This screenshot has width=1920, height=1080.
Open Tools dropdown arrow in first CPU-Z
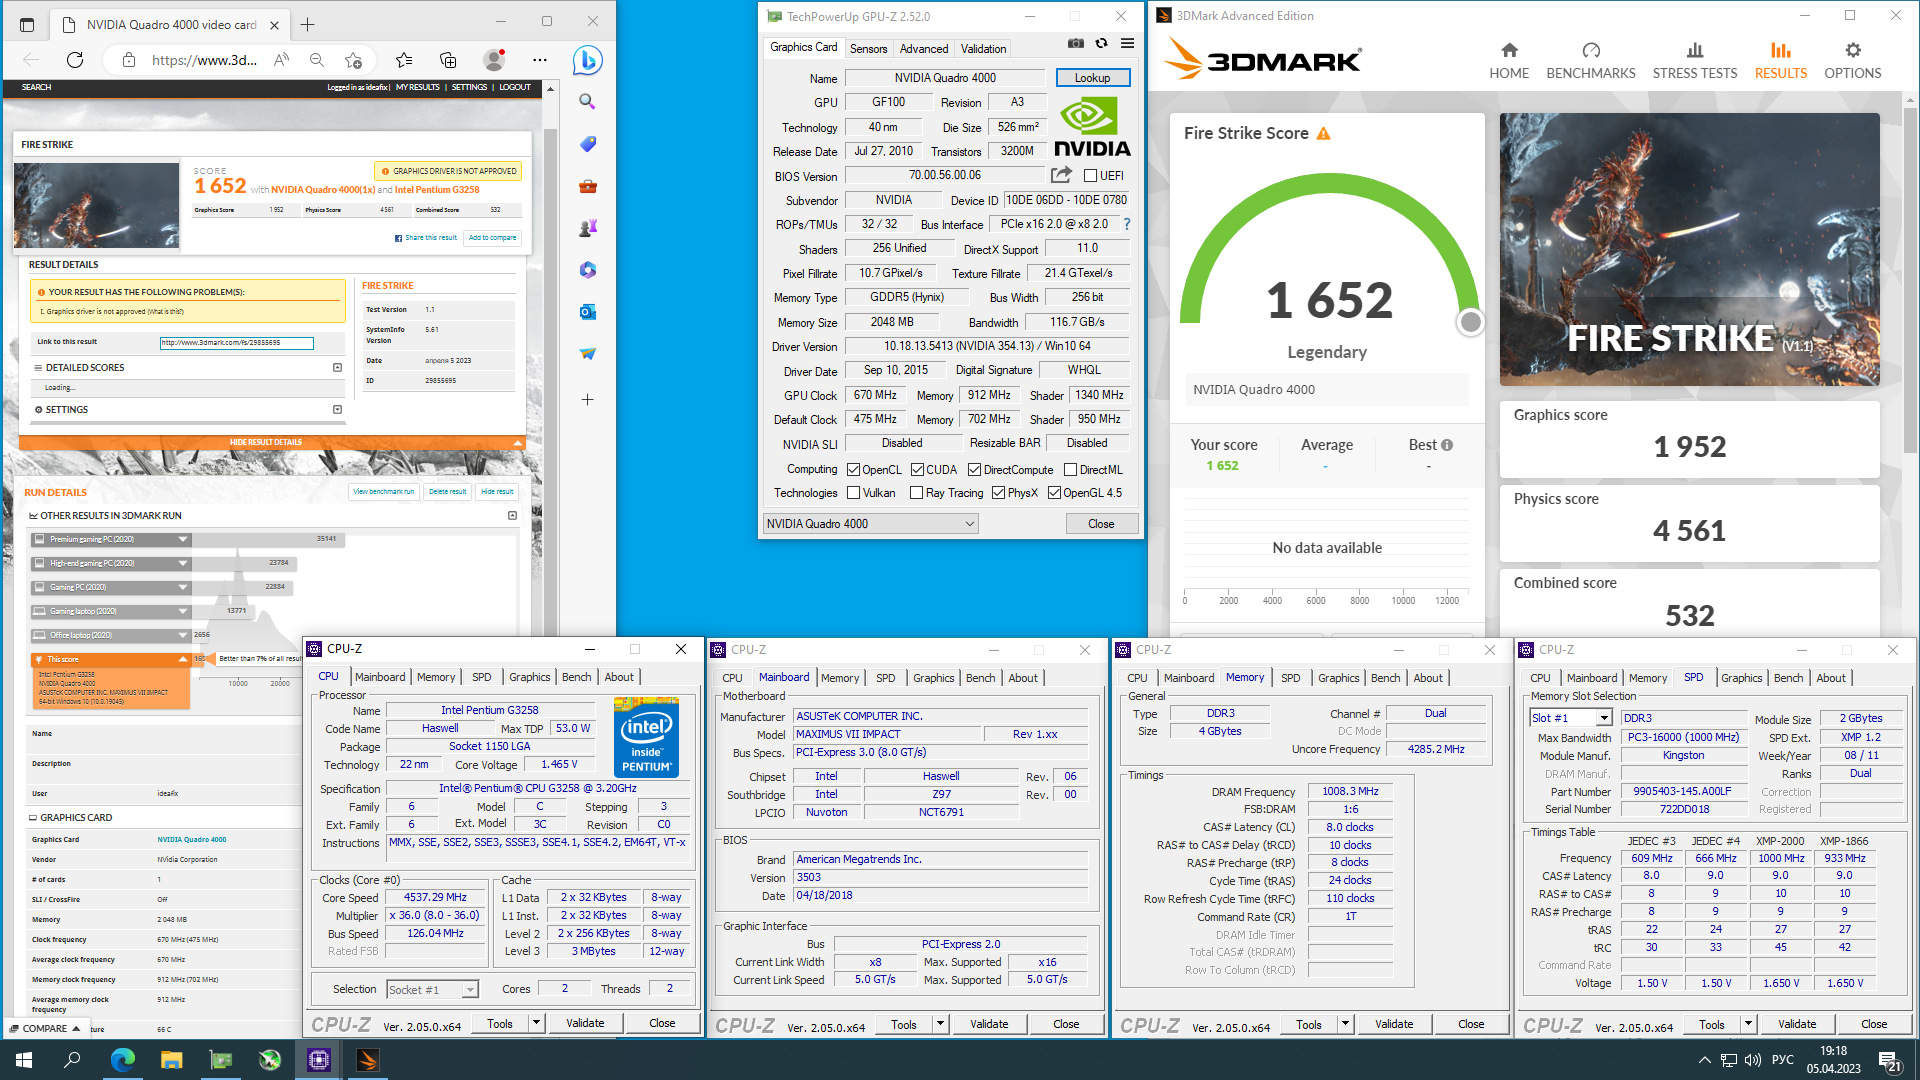coord(537,1023)
